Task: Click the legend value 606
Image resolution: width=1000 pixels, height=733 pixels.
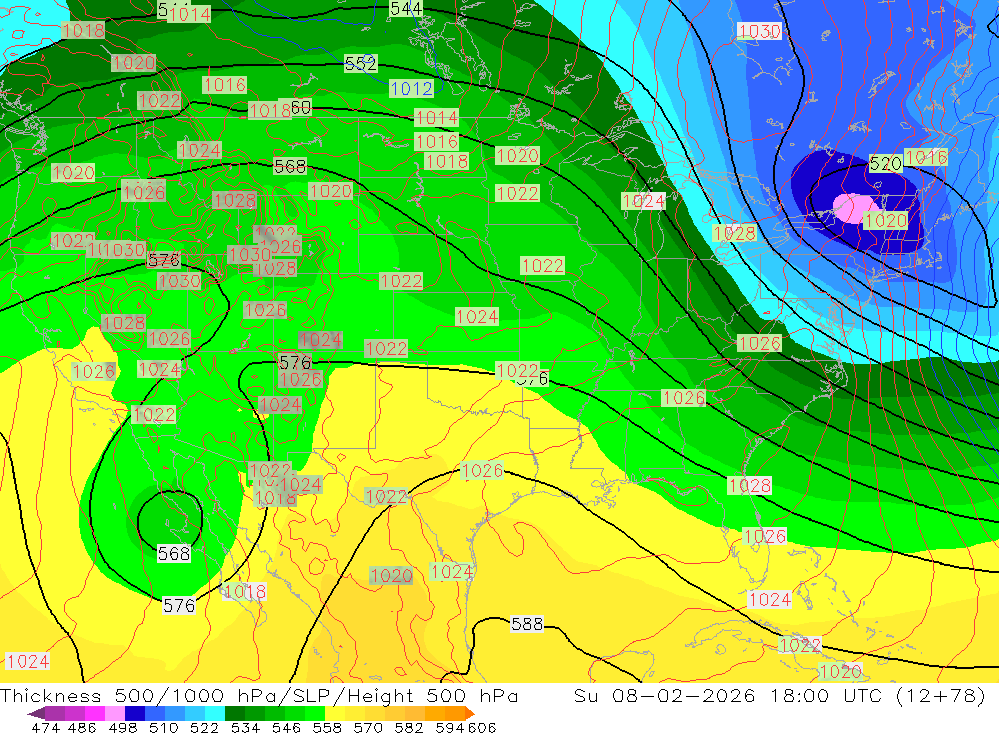Action: click(482, 727)
